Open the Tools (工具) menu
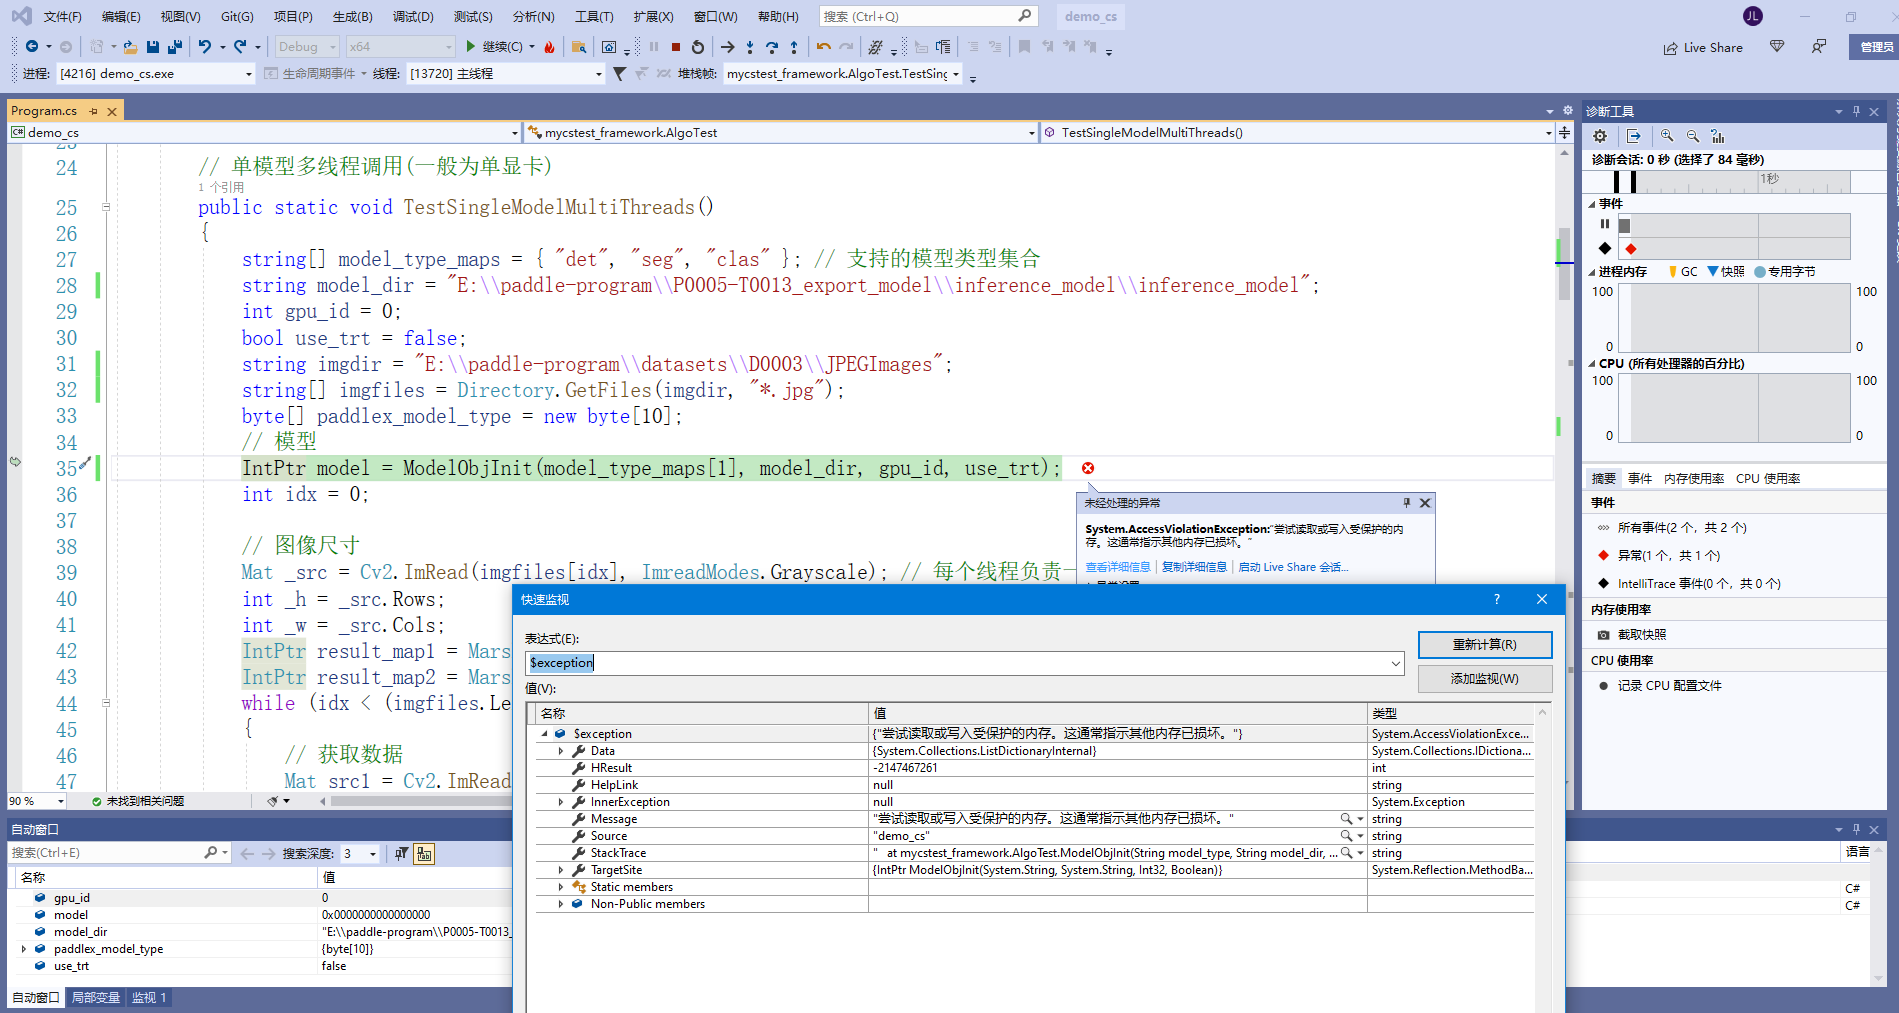Viewport: 1899px width, 1013px height. (594, 16)
